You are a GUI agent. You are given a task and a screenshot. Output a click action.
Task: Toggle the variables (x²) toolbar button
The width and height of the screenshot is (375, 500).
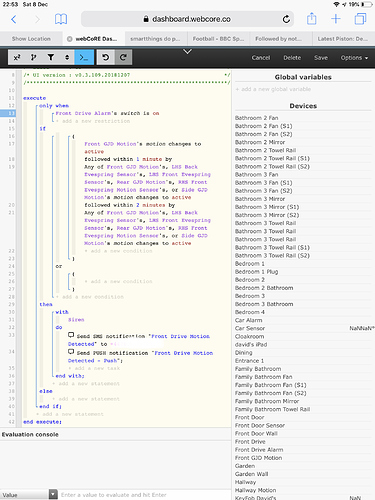point(17,57)
